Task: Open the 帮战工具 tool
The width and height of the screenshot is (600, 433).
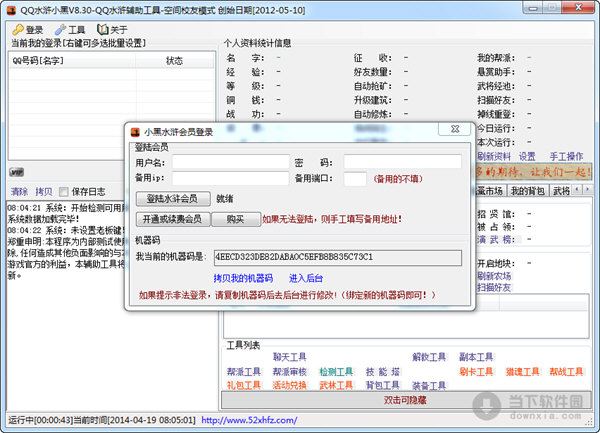Action: point(566,371)
